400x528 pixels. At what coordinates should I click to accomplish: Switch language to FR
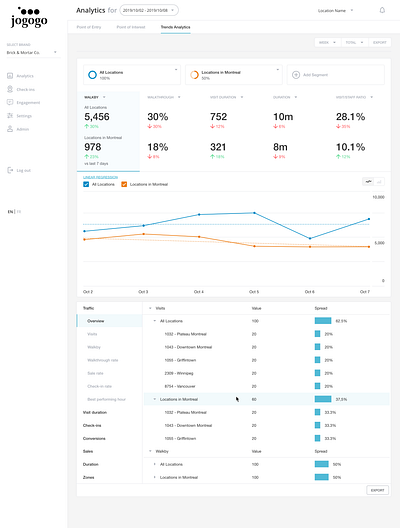click(x=19, y=211)
